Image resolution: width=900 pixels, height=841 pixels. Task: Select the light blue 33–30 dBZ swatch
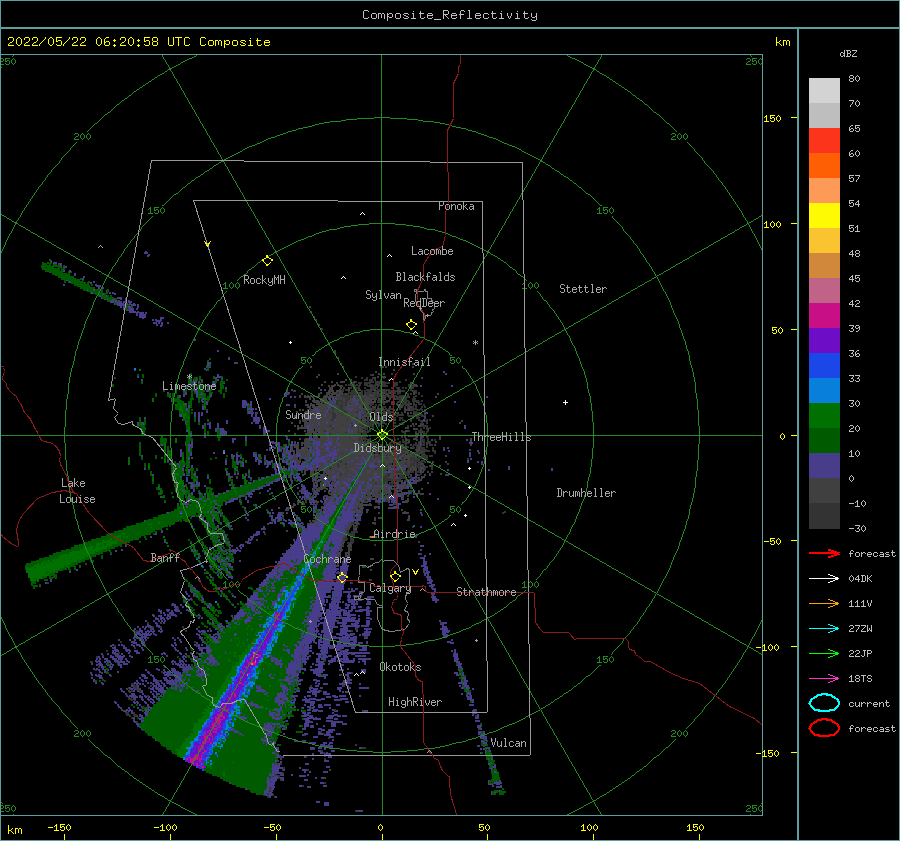(x=824, y=391)
